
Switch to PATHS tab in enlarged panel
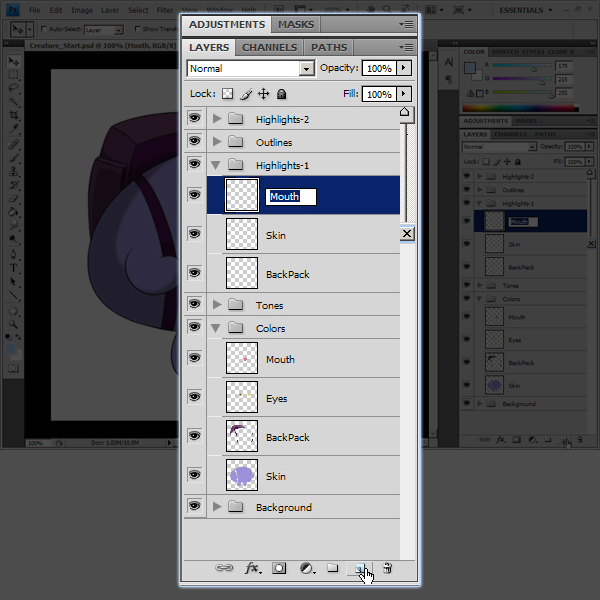(329, 47)
